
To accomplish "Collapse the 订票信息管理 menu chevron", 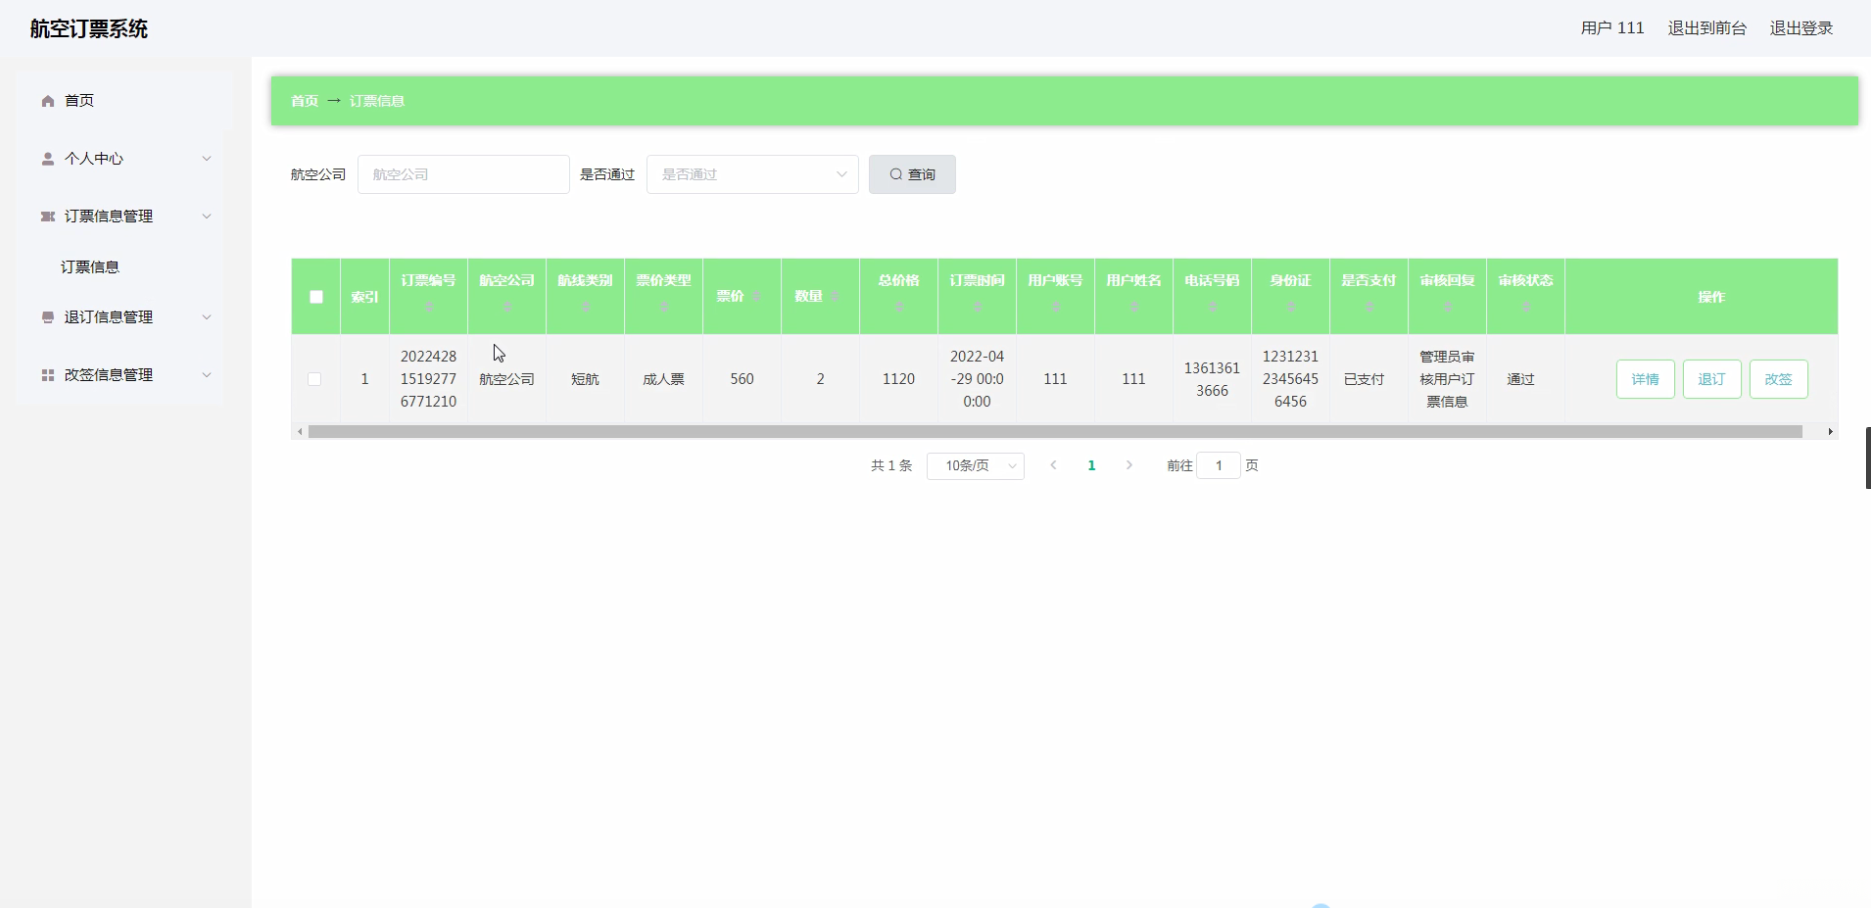I will pos(207,217).
